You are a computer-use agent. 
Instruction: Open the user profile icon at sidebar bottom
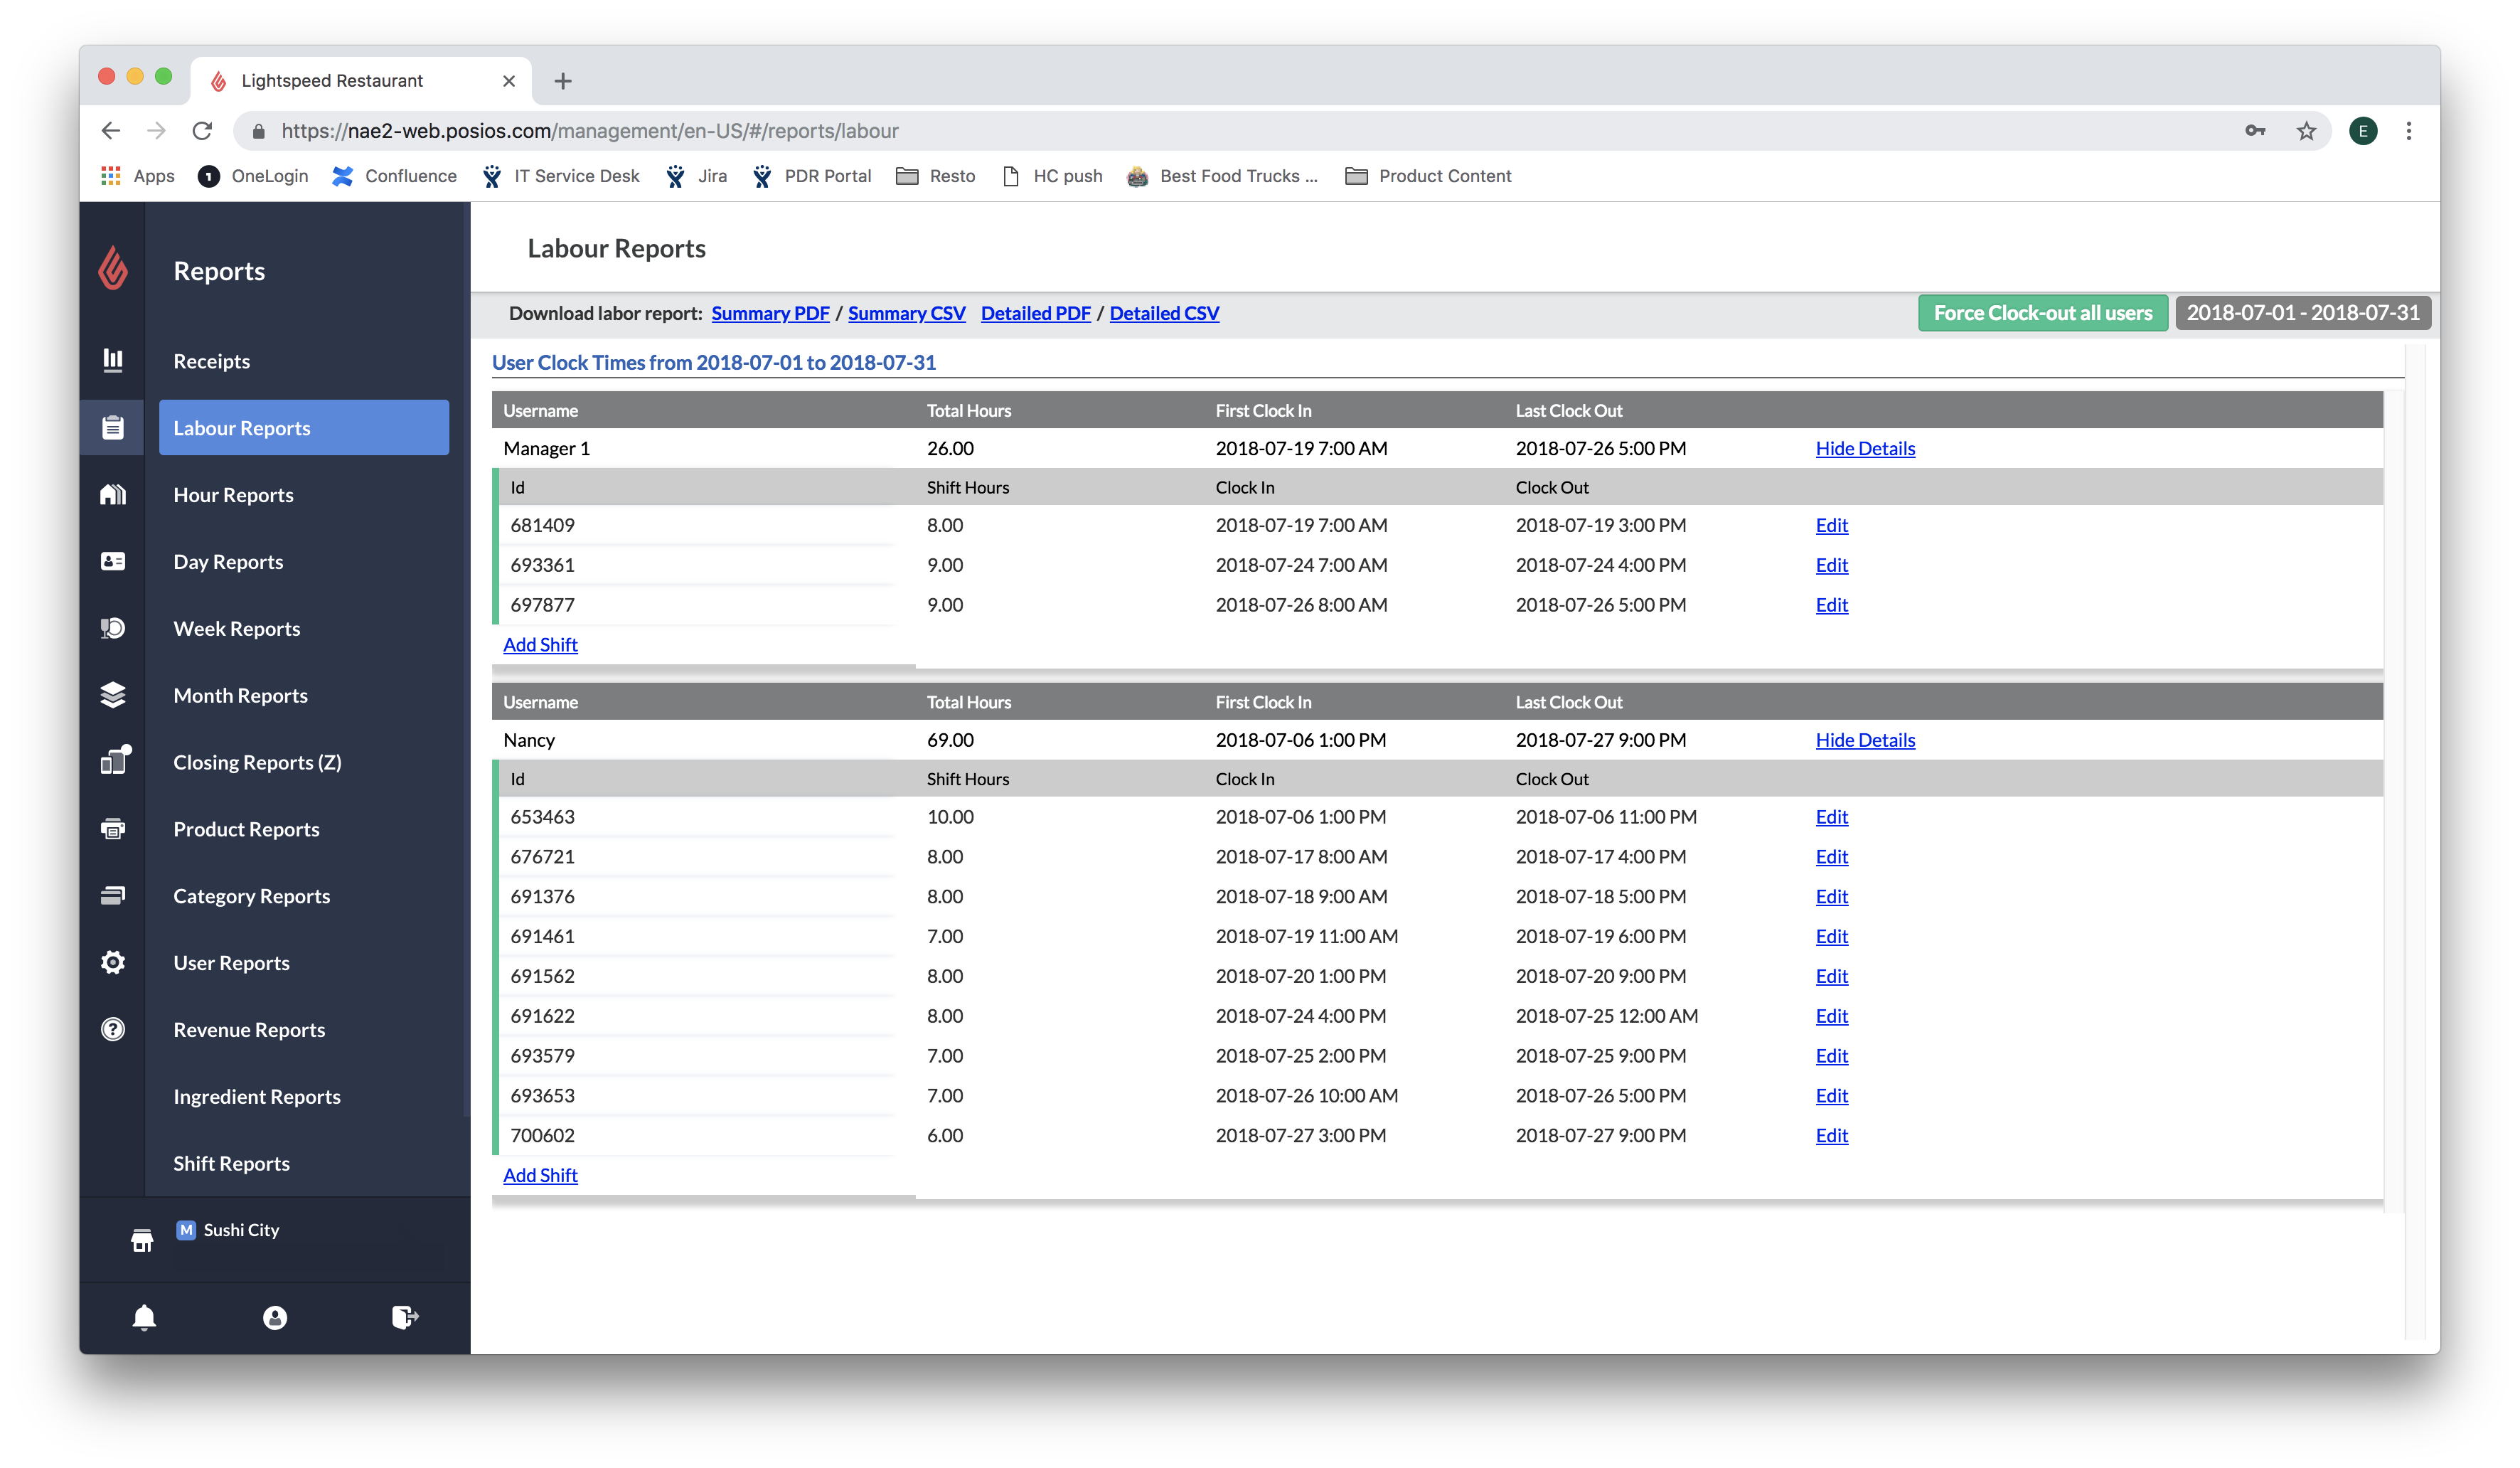(x=275, y=1317)
